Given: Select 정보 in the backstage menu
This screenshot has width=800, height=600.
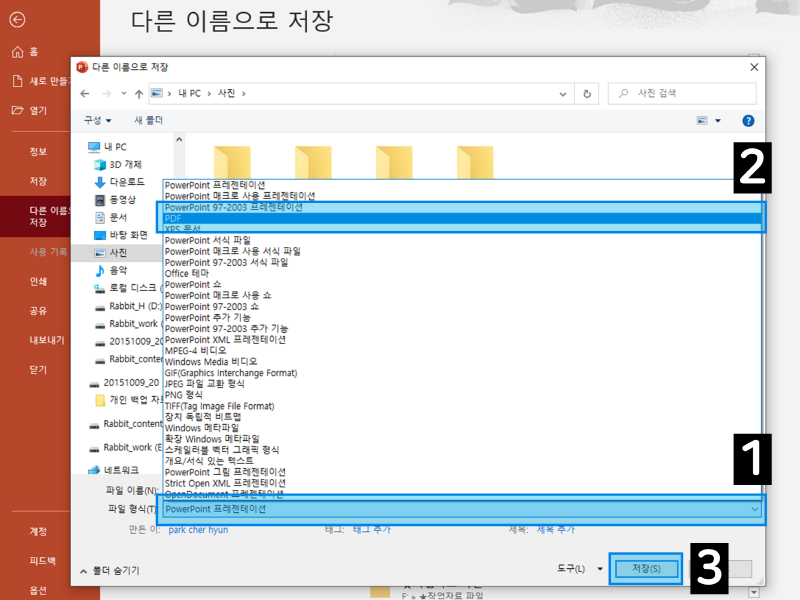Looking at the screenshot, I should pyautogui.click(x=38, y=152).
